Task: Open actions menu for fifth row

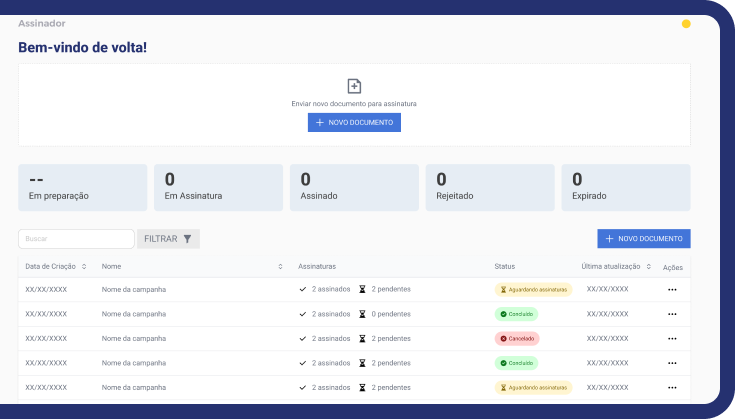Action: pos(672,388)
